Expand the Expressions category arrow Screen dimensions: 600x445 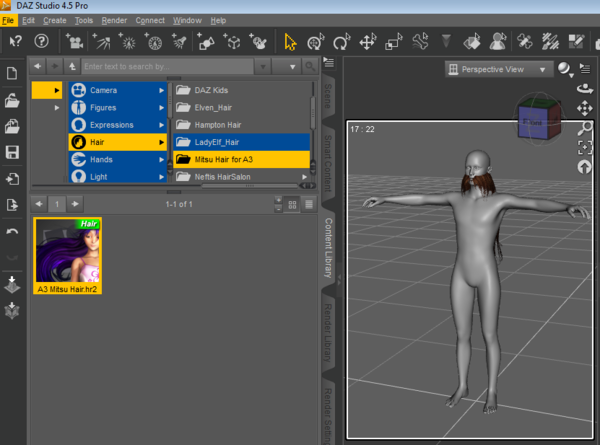click(161, 125)
